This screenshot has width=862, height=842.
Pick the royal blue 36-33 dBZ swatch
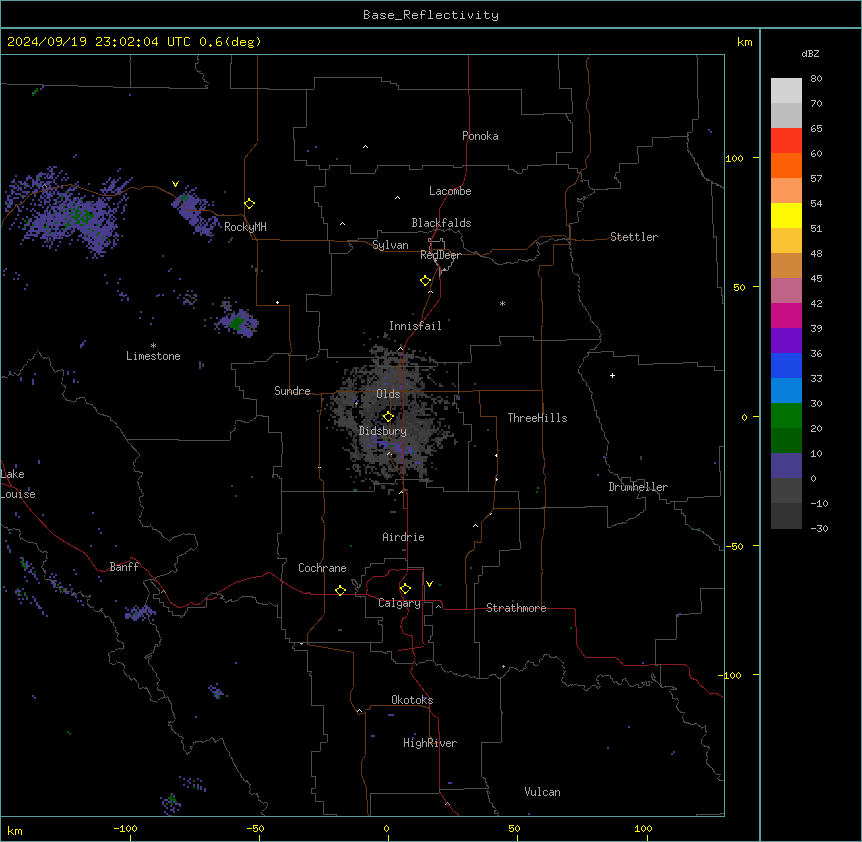coord(786,365)
